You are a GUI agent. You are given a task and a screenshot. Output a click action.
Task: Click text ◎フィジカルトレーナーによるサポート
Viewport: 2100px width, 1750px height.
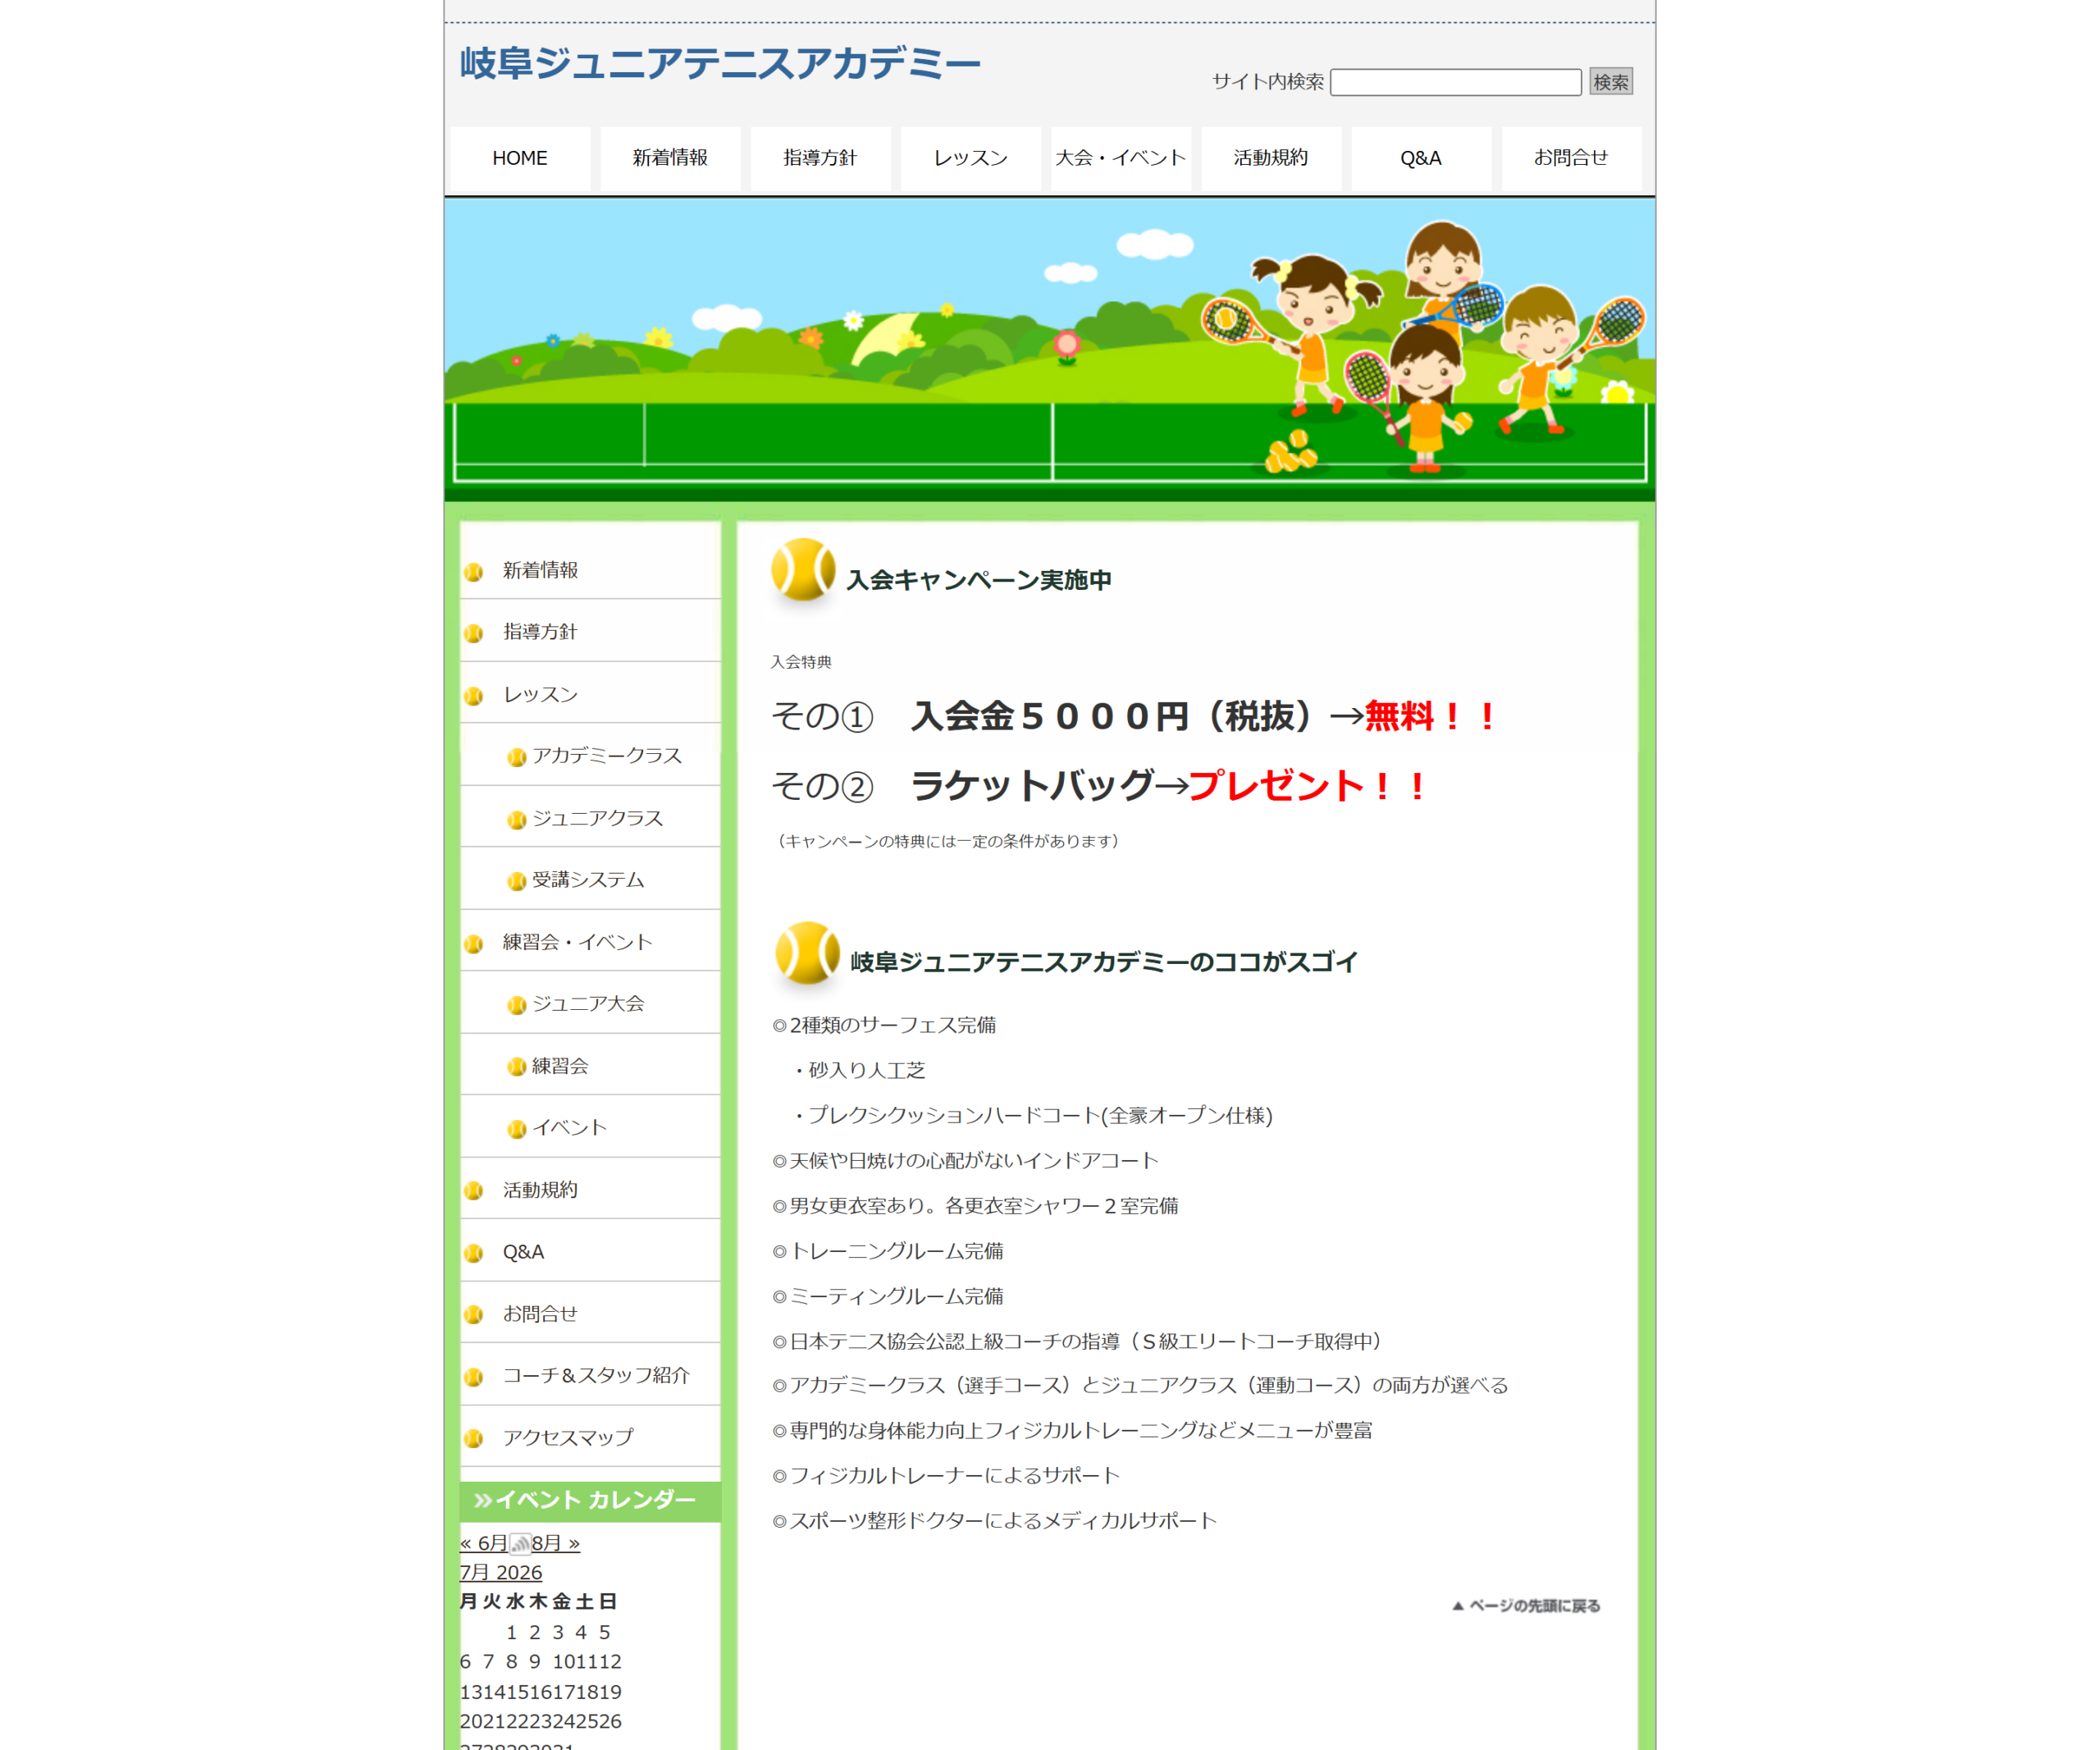click(946, 1476)
